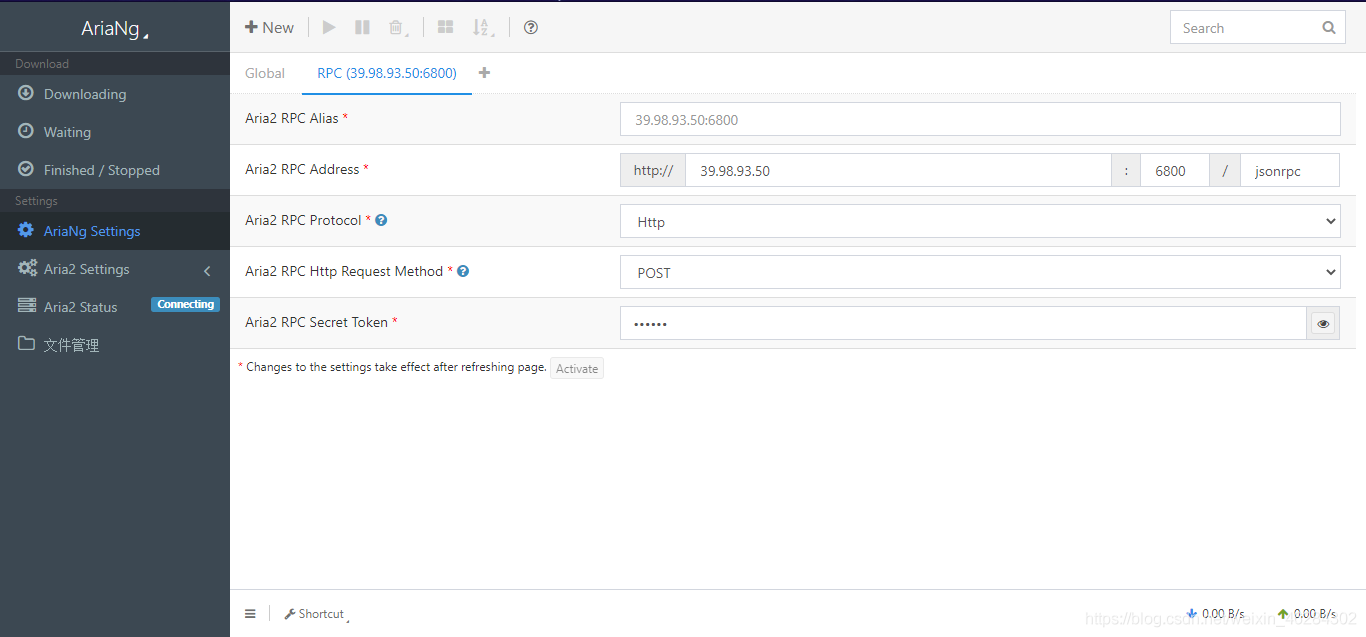Click the trash delete icon in toolbar
Screen dimensions: 1366x637
point(397,28)
